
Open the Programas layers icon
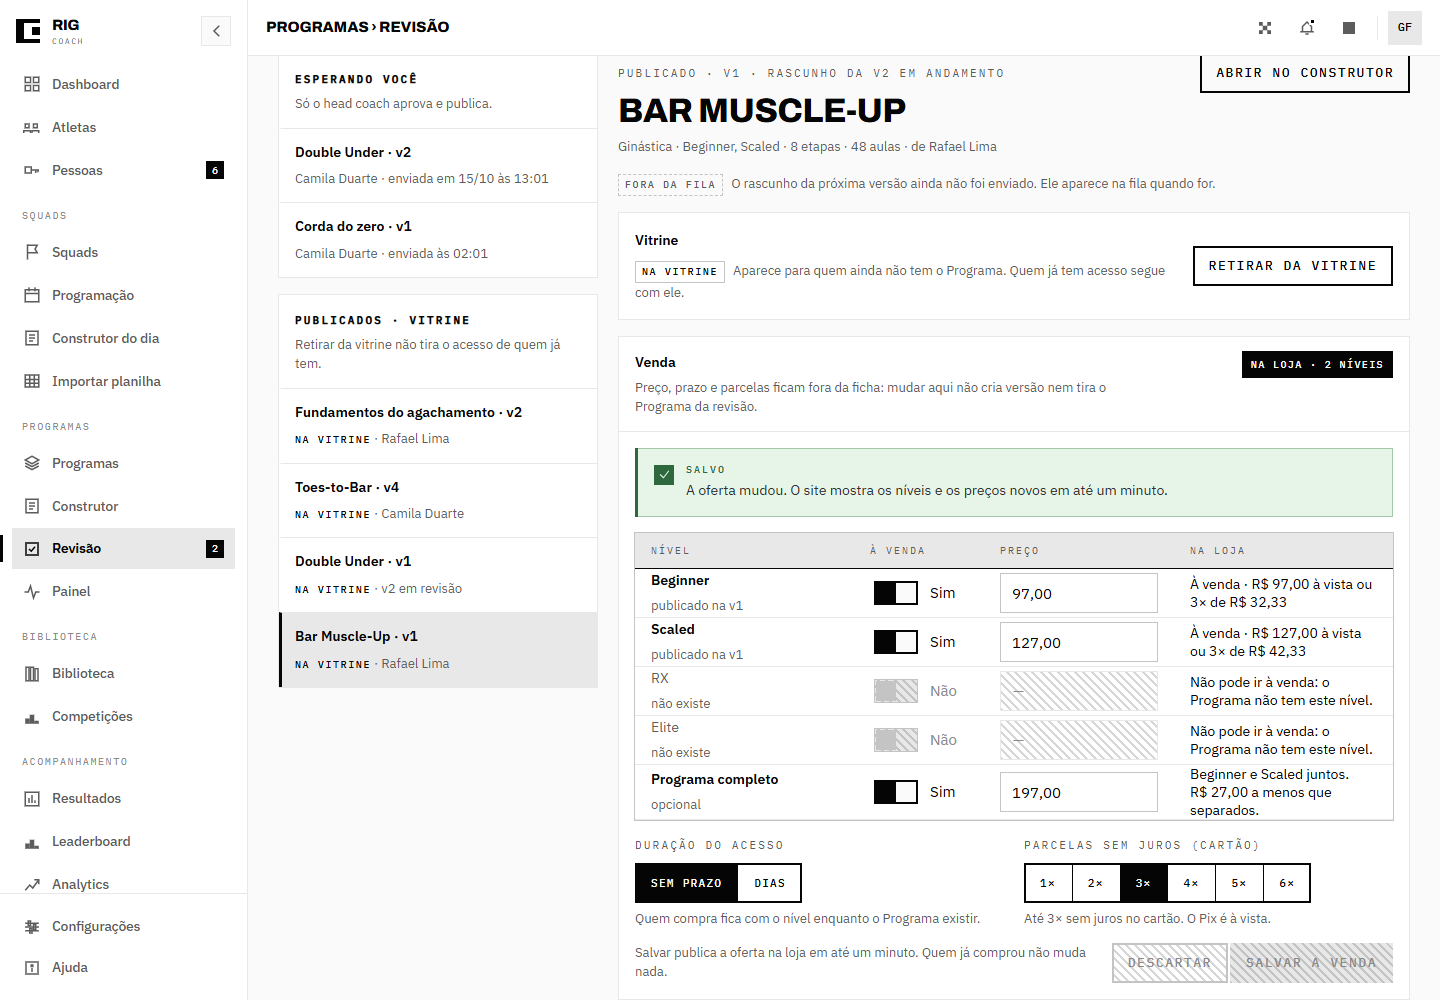click(x=32, y=463)
